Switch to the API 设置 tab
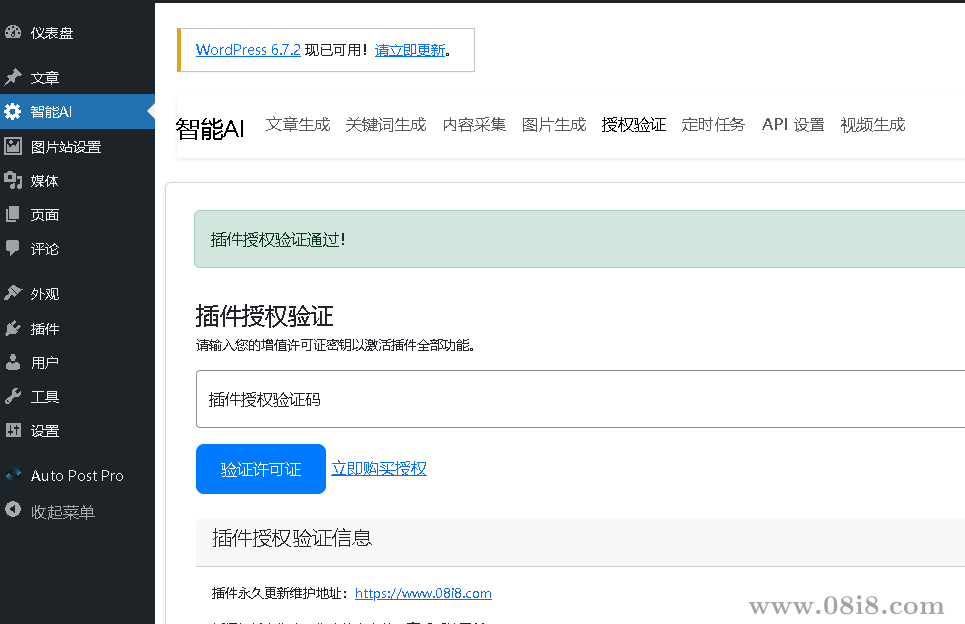The image size is (965, 624). click(792, 124)
